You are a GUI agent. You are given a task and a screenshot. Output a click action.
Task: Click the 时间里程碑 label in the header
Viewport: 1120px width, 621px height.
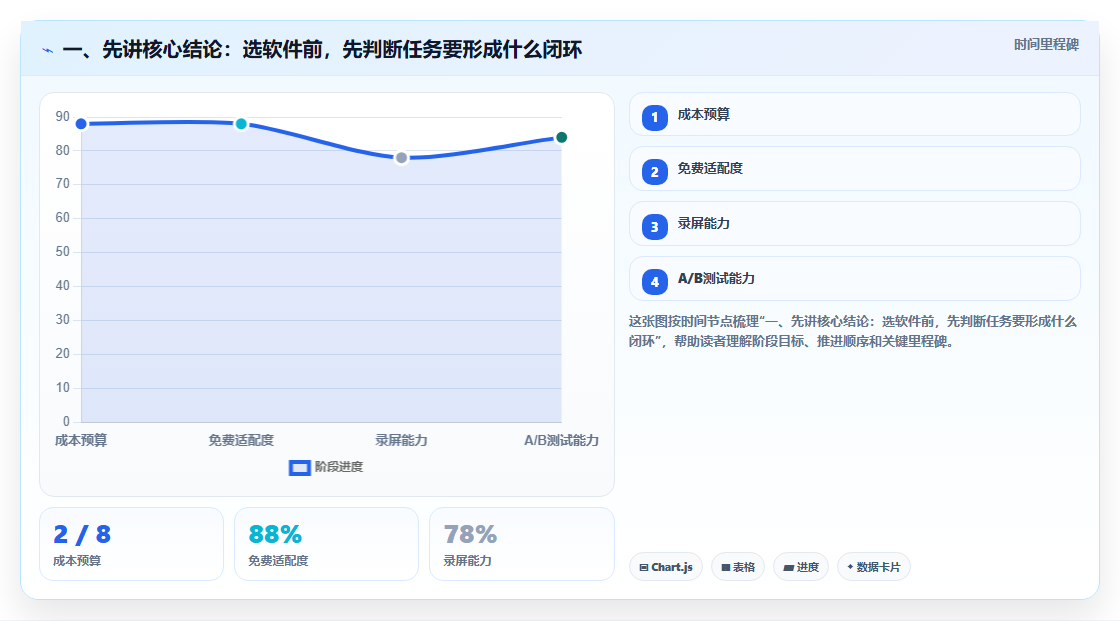[1046, 44]
